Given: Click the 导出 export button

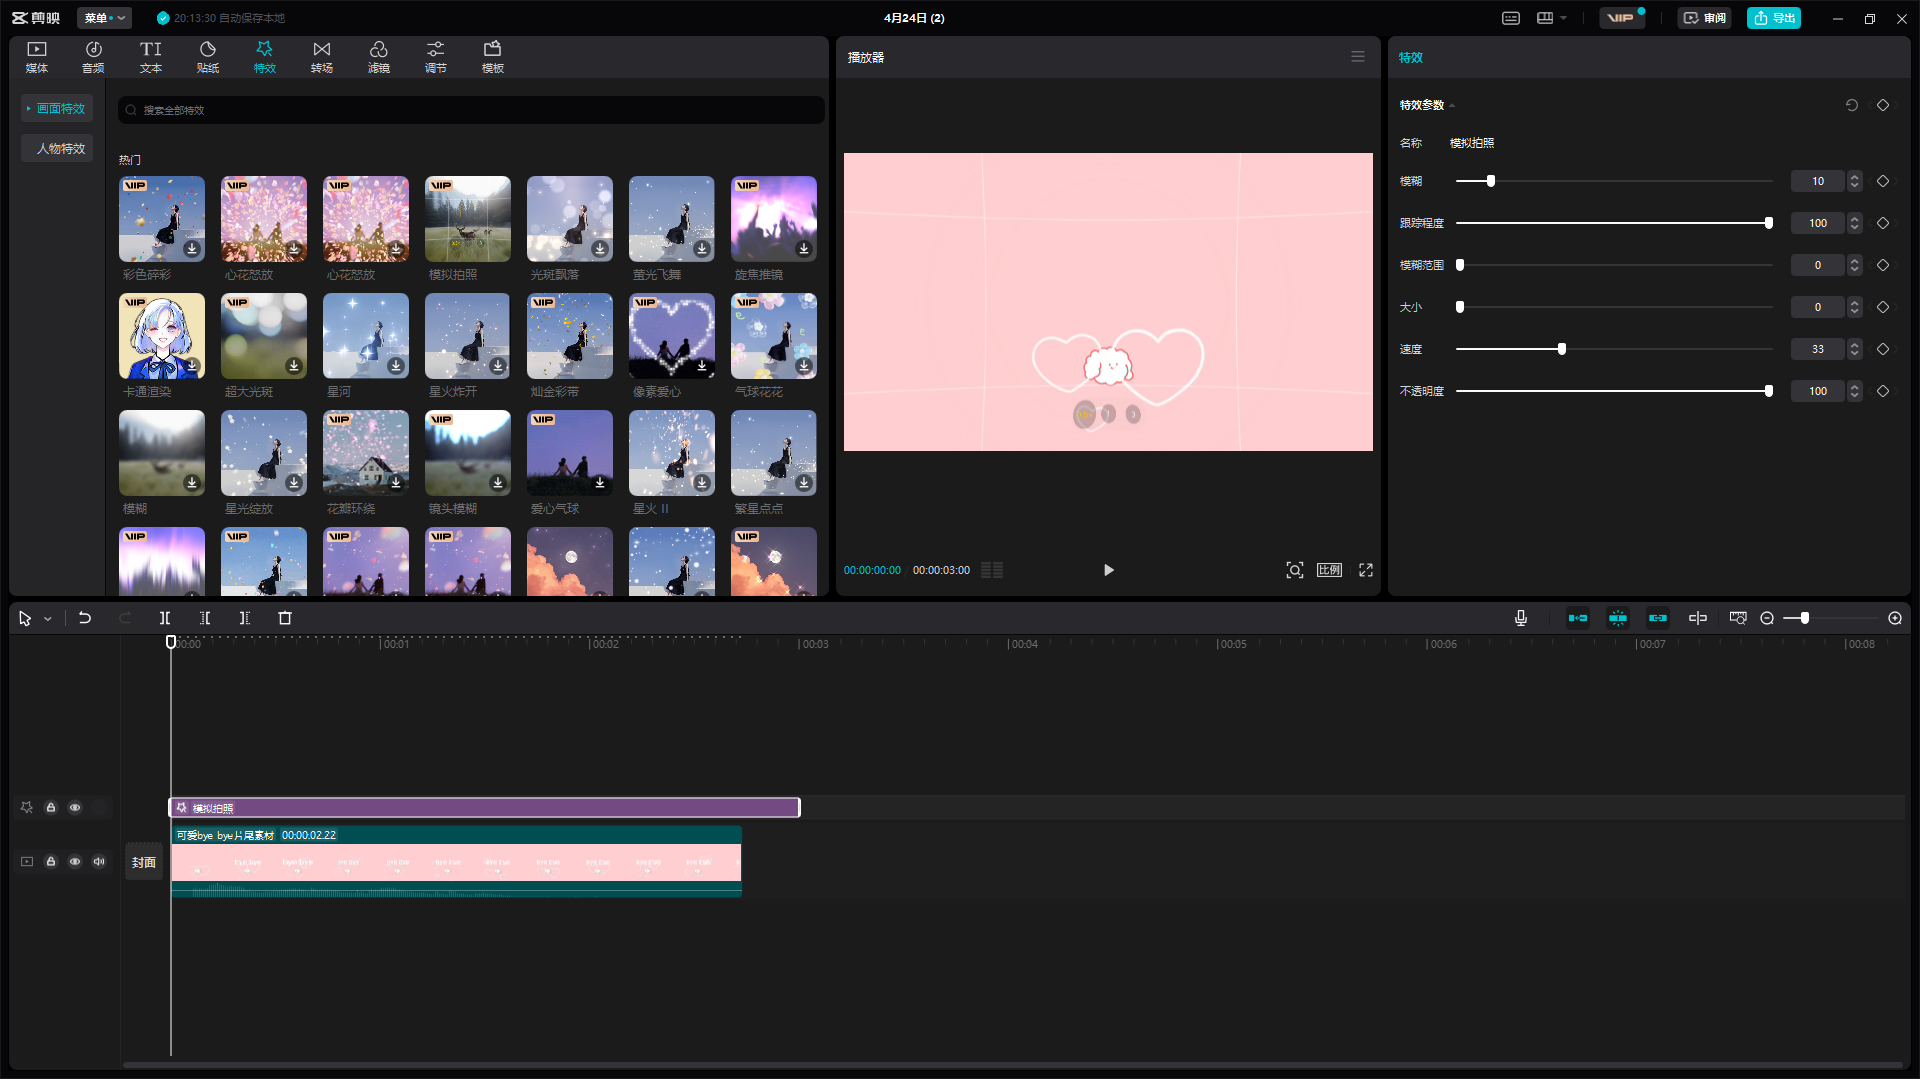Looking at the screenshot, I should [1773, 18].
